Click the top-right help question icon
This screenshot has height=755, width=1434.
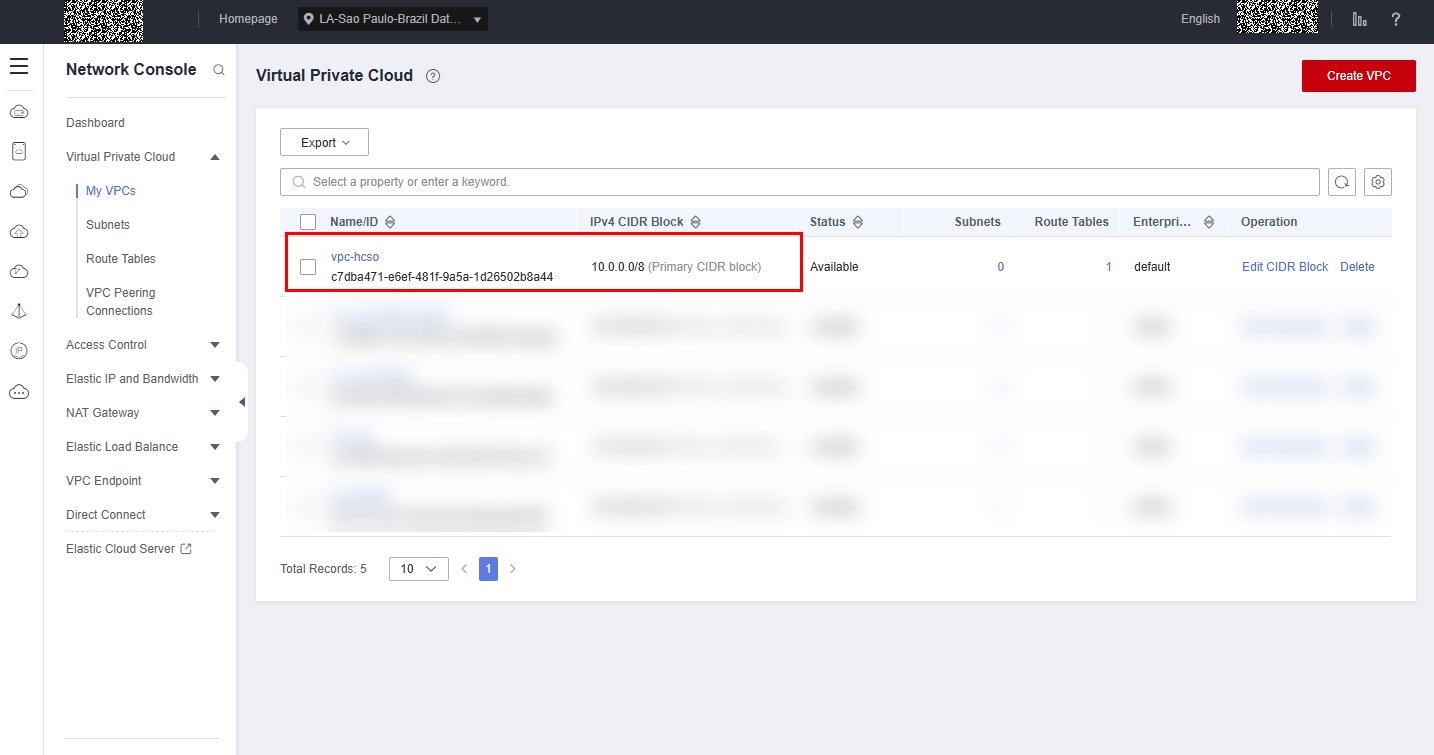pyautogui.click(x=1395, y=19)
